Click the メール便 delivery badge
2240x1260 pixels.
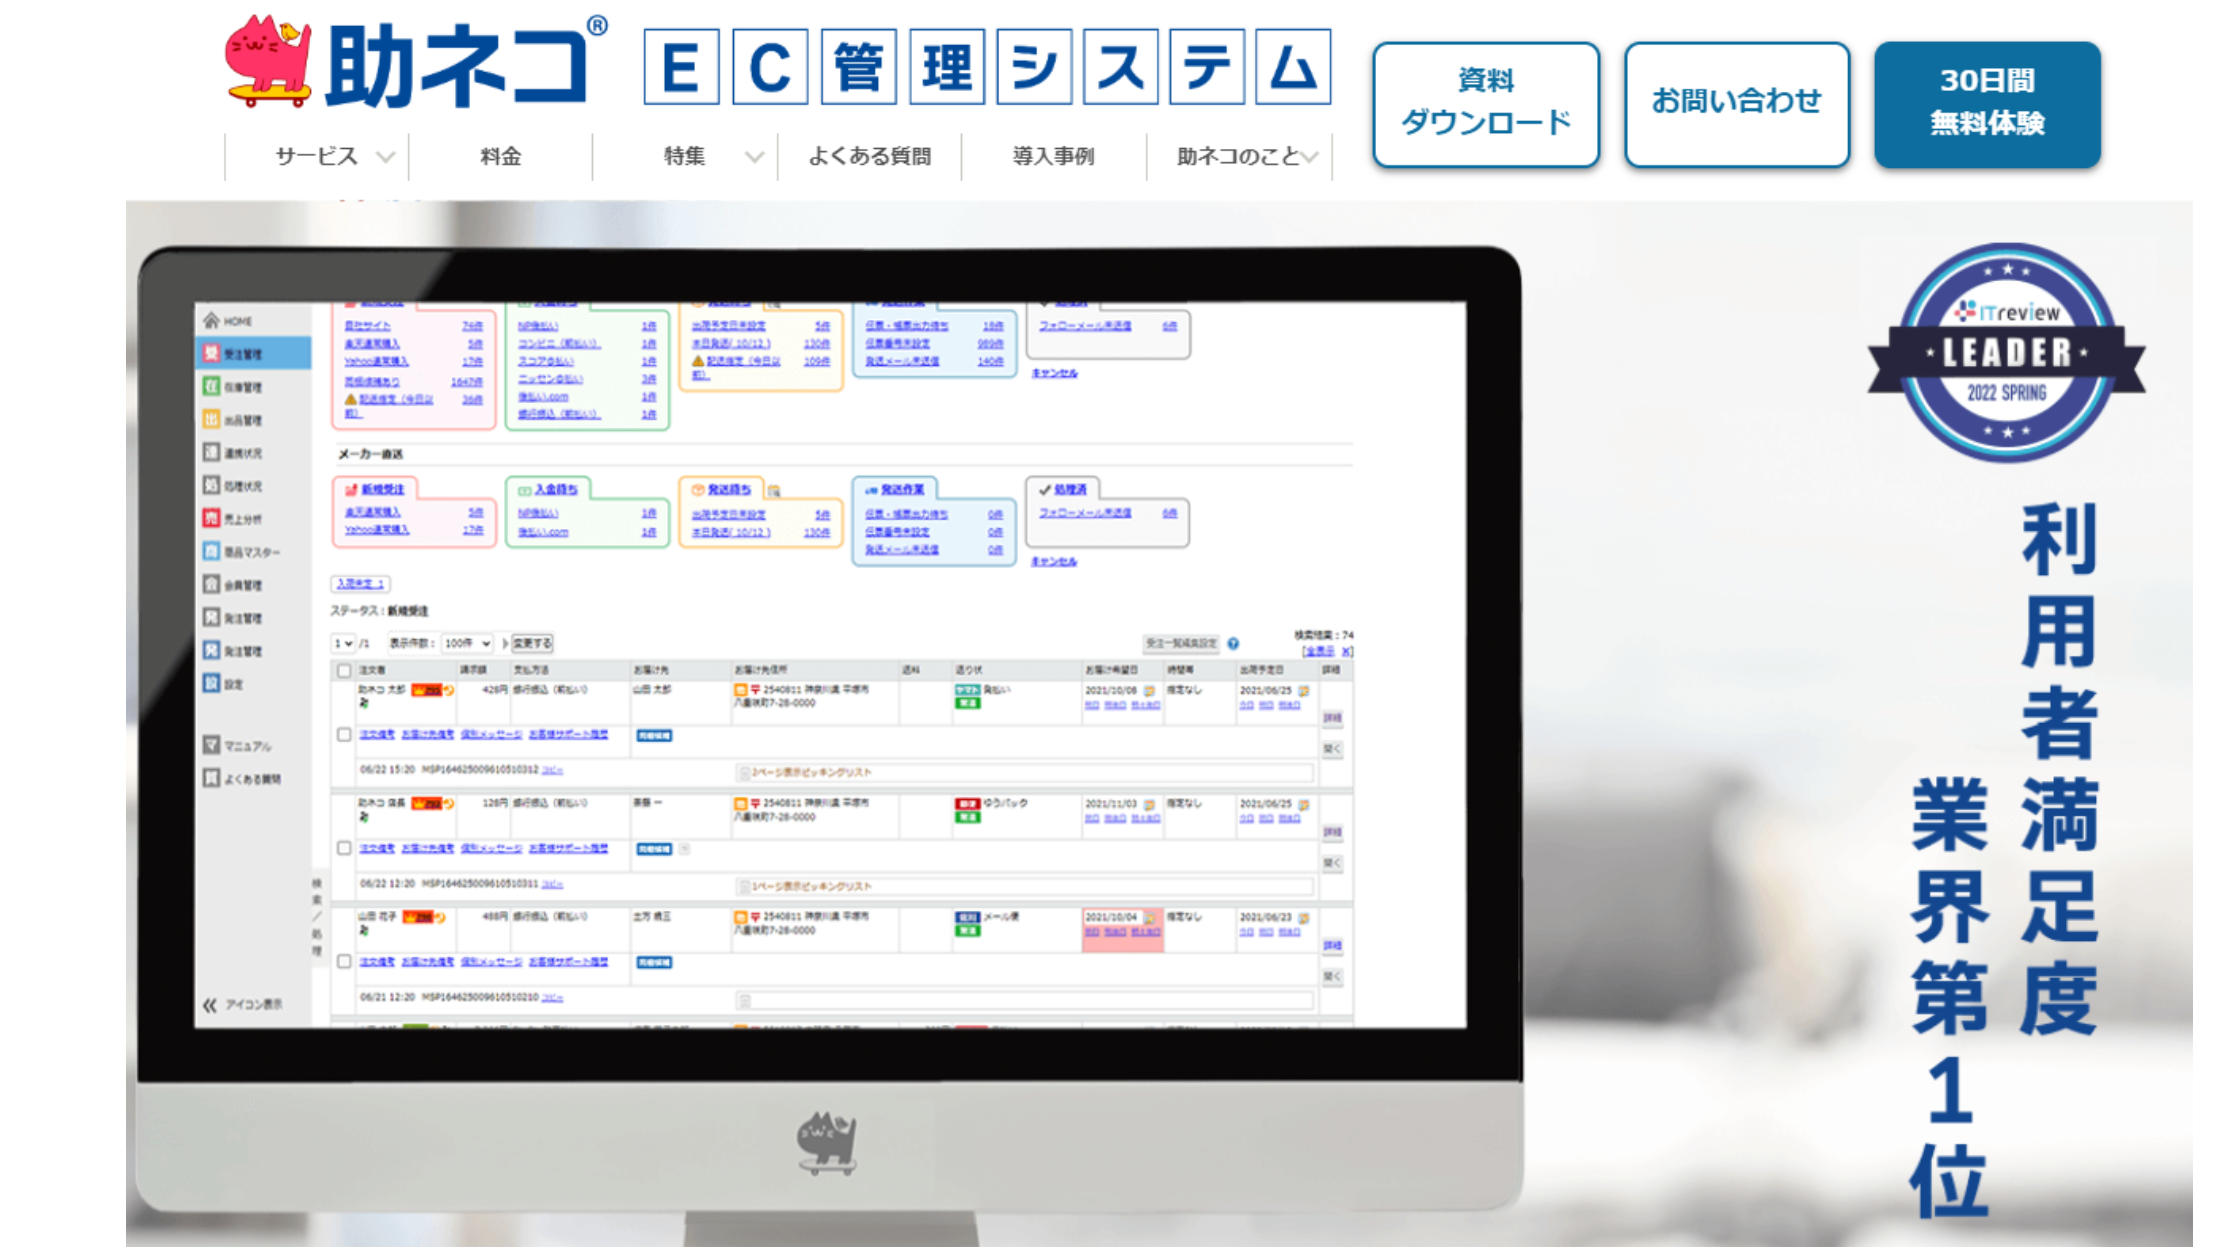pyautogui.click(x=967, y=916)
